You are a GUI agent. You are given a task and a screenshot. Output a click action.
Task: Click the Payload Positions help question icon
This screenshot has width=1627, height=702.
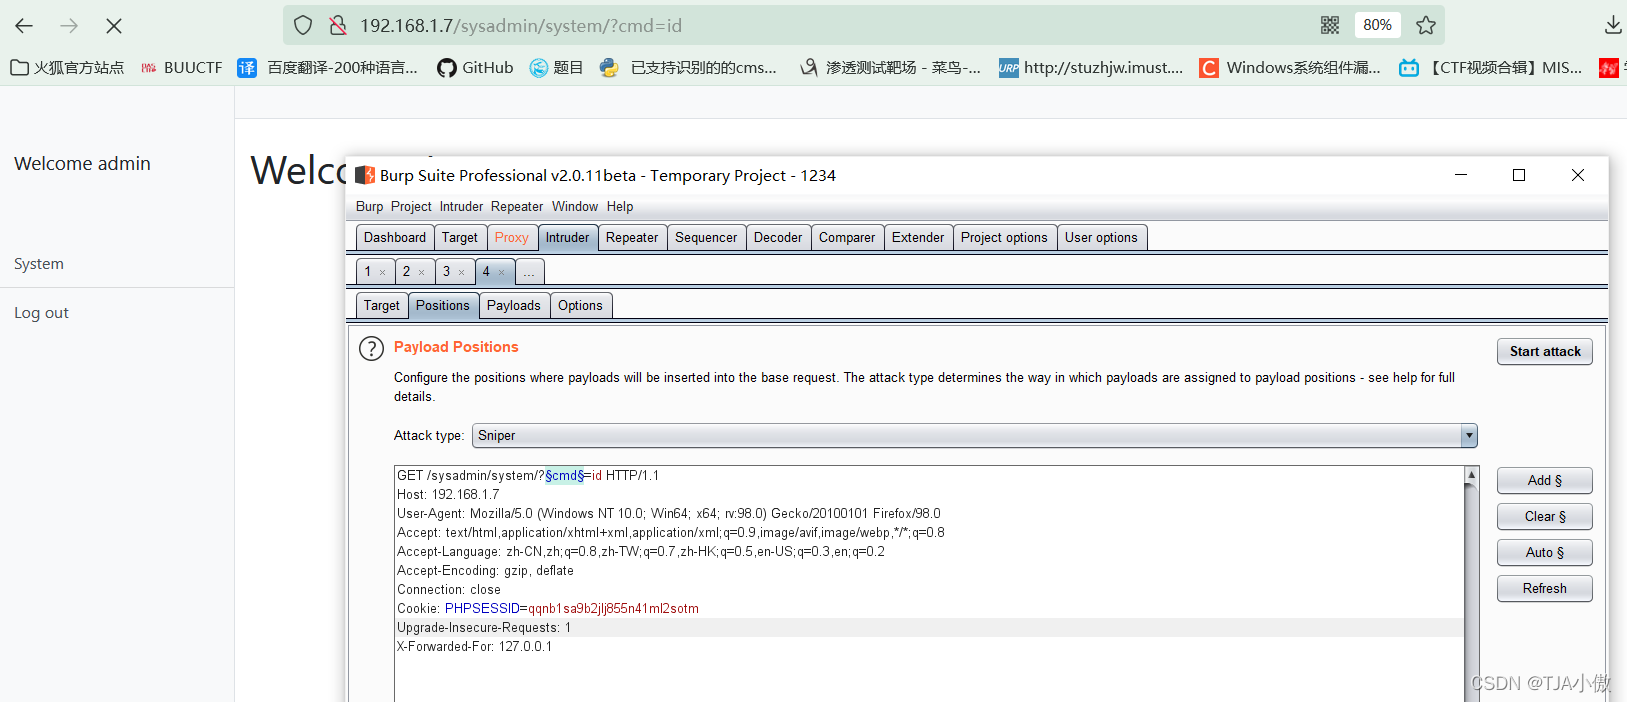point(371,348)
